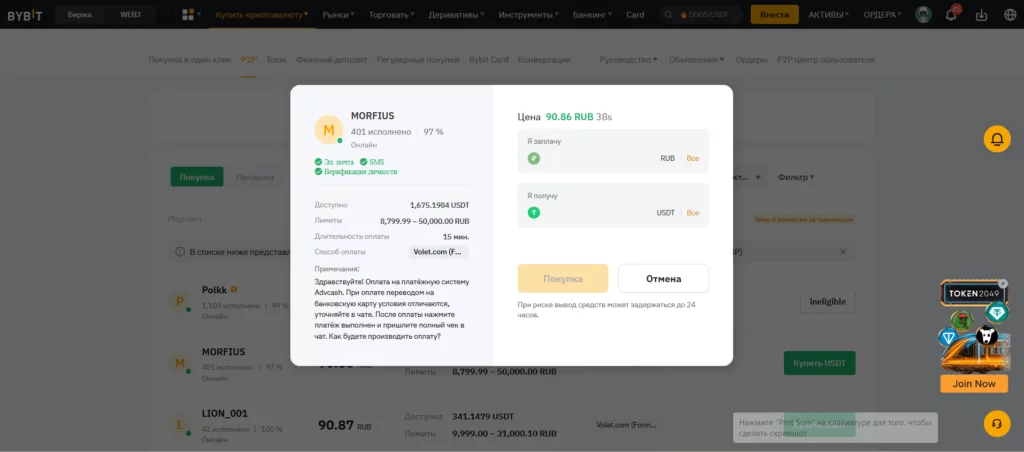Open the Конвертация tab
The width and height of the screenshot is (1024, 452).
[x=544, y=59]
